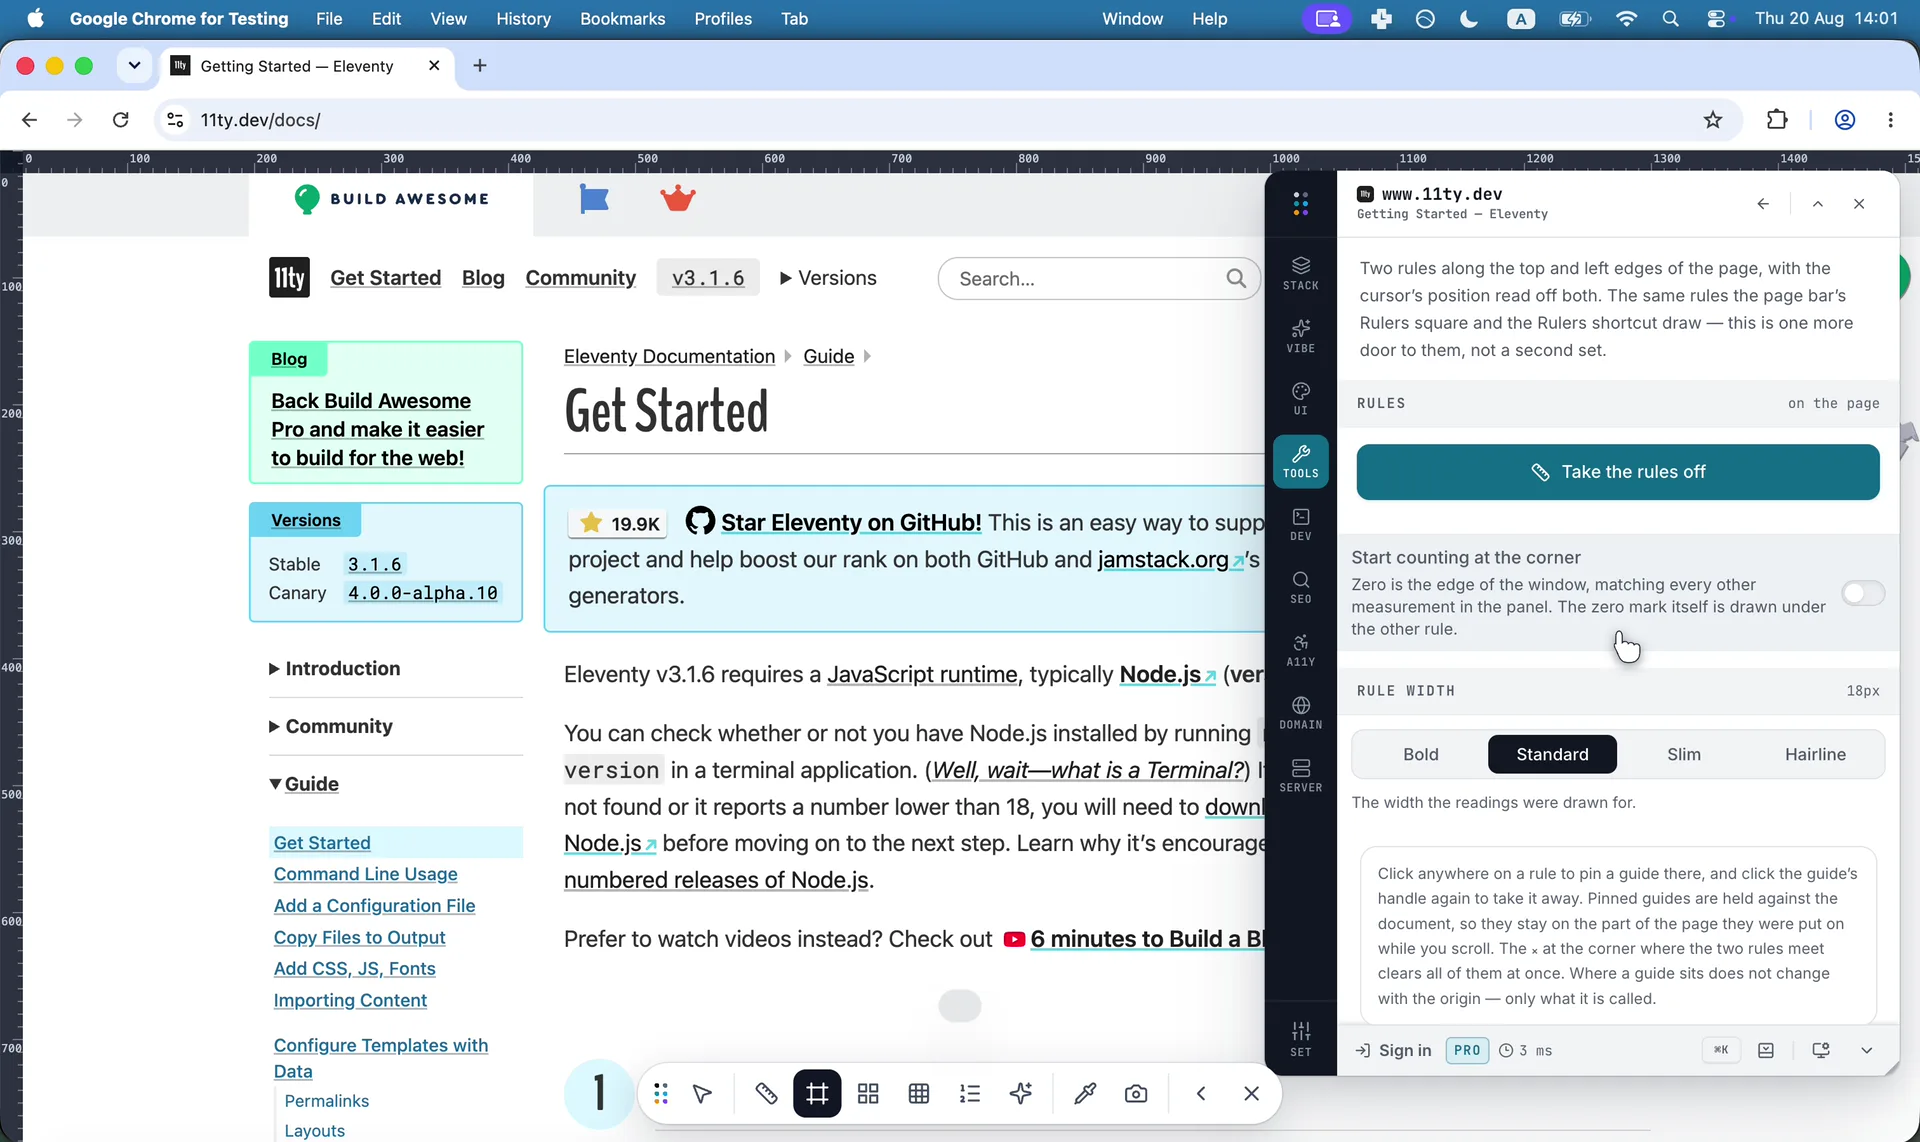
Task: Close the floating toolbar with the X
Action: 1251,1094
